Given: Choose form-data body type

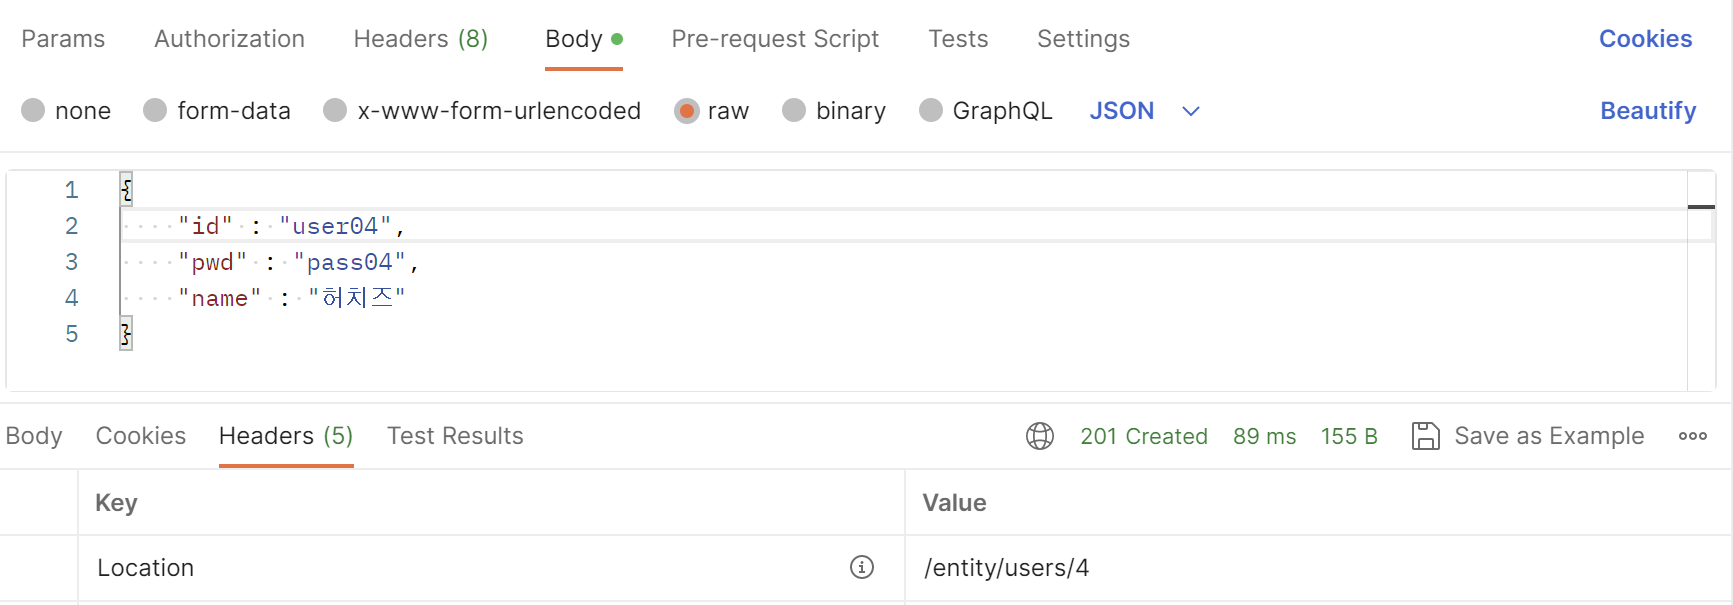Looking at the screenshot, I should coord(217,110).
